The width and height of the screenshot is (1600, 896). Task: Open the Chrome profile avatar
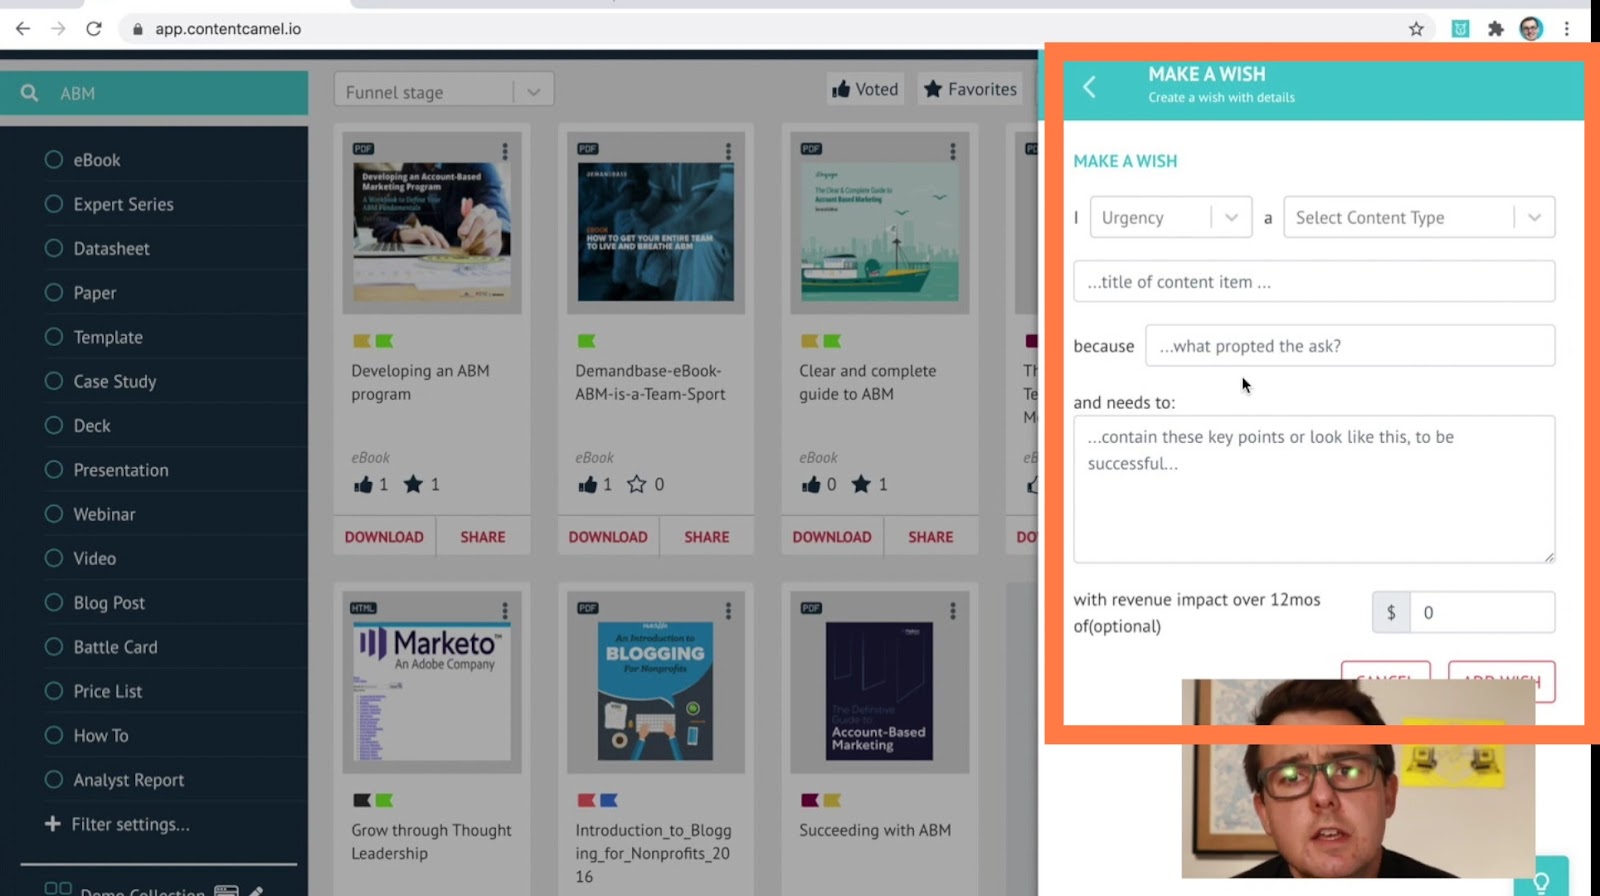[1531, 29]
